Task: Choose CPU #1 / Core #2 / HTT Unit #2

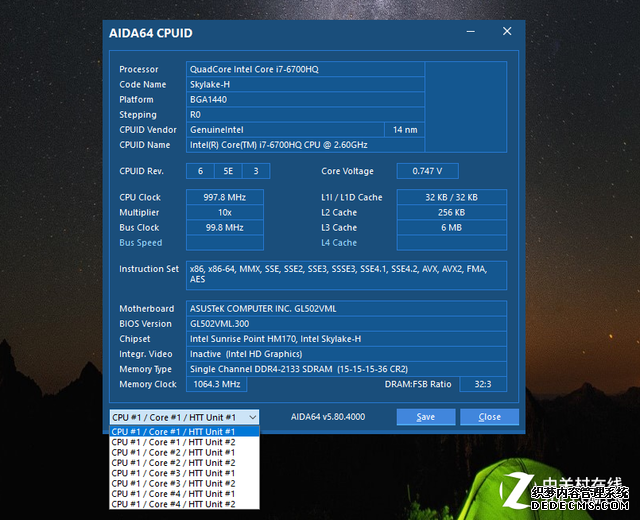Action: 184,462
